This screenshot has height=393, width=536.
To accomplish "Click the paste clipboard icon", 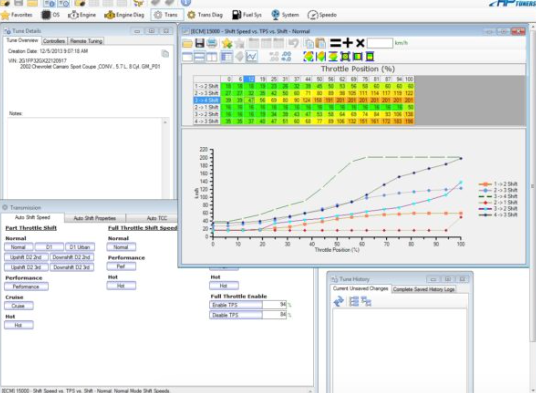I will click(x=321, y=43).
